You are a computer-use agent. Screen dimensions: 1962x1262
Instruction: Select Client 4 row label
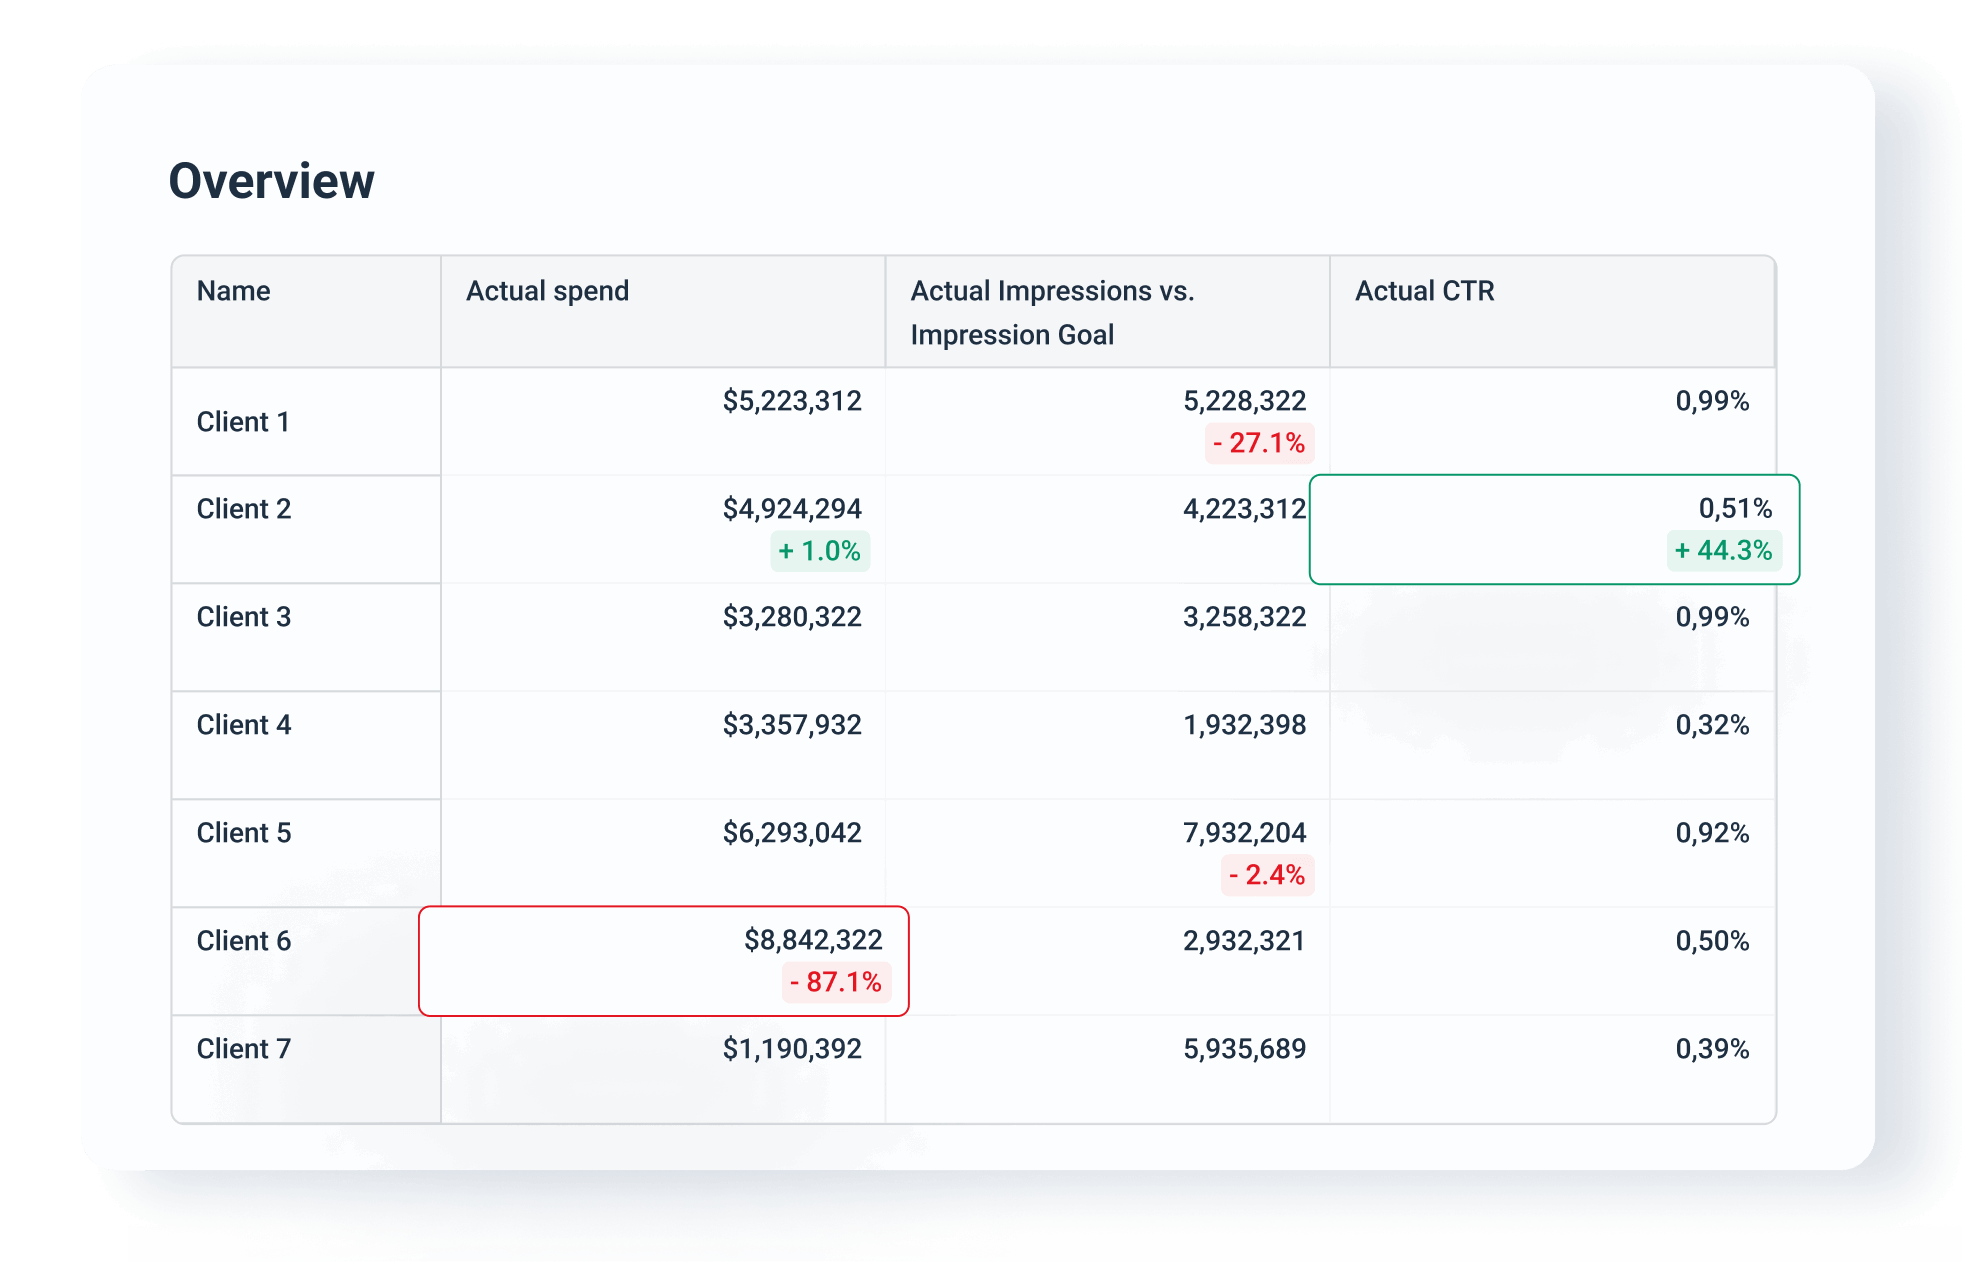coord(242,725)
